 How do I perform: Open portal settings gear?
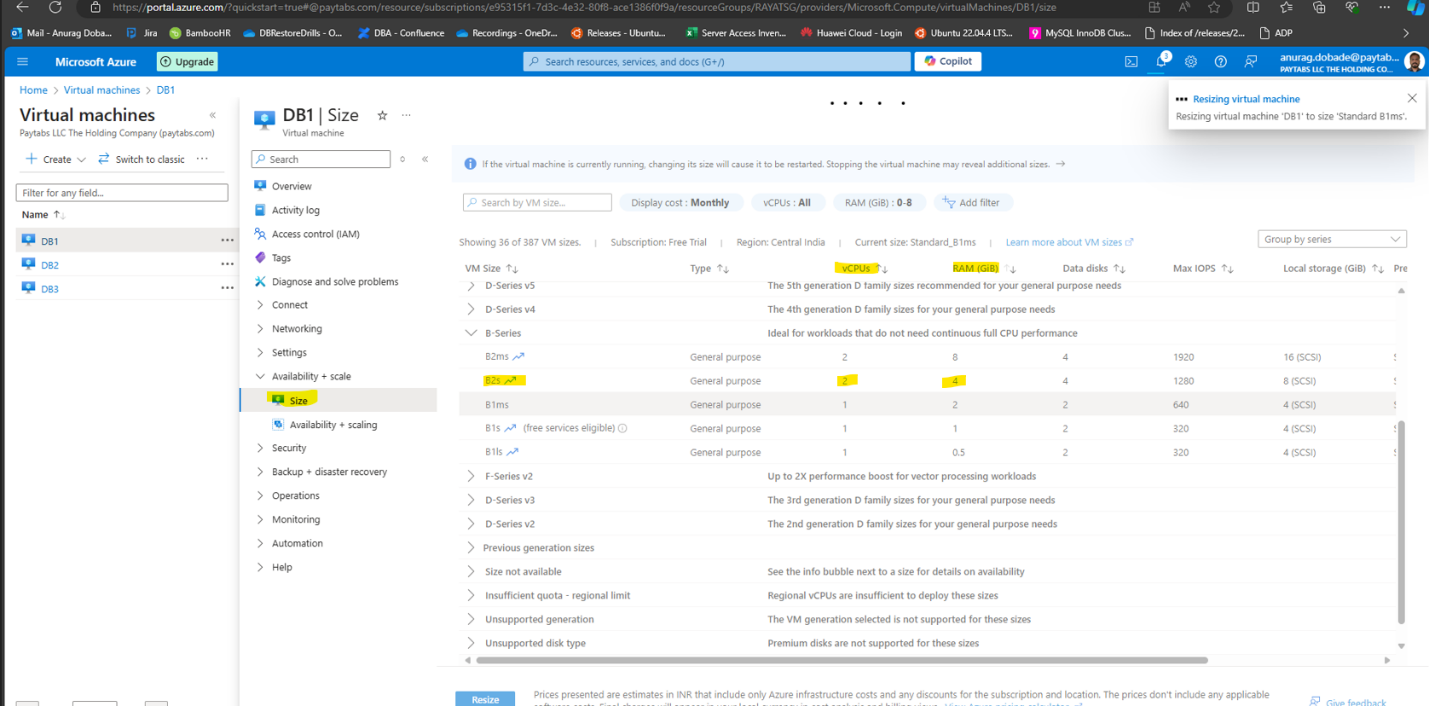[1191, 62]
